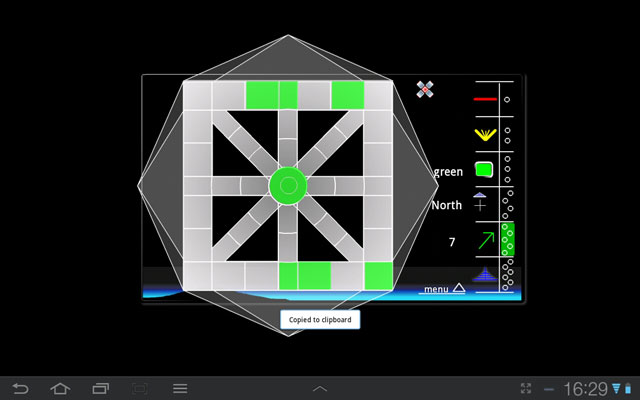Tap the top-left corner cell of grid

tap(198, 96)
